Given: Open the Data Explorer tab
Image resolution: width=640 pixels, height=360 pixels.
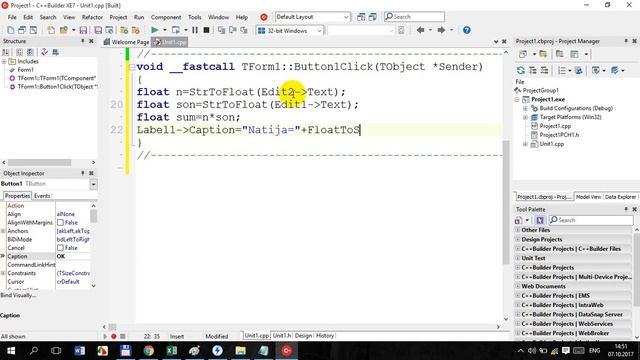Looking at the screenshot, I should click(x=620, y=197).
